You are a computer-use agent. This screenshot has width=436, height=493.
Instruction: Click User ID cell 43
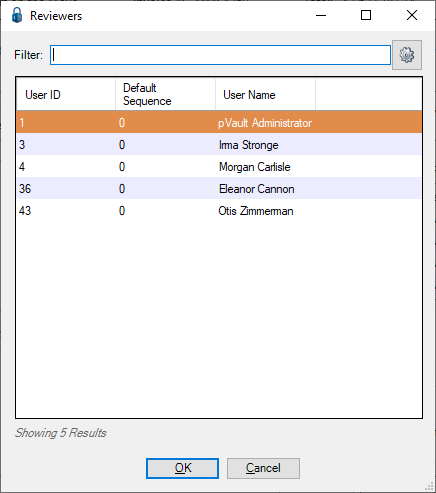point(25,211)
